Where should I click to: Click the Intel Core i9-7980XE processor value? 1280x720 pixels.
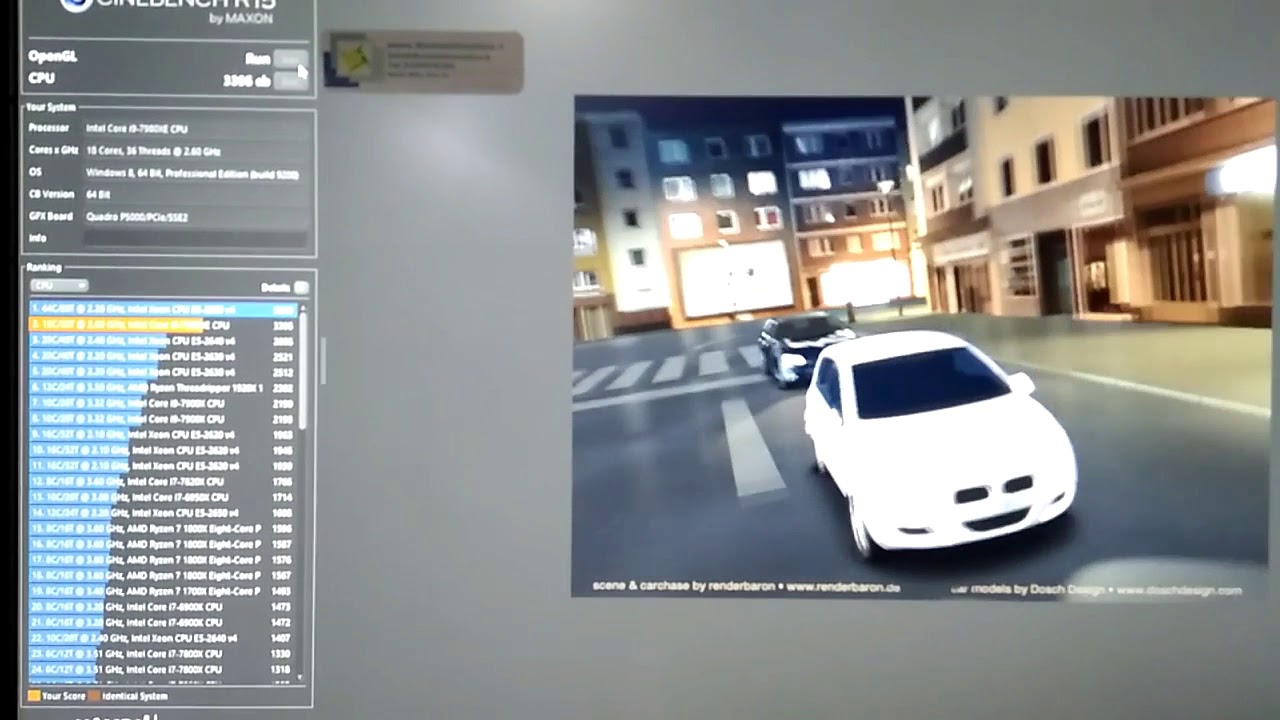[x=136, y=129]
